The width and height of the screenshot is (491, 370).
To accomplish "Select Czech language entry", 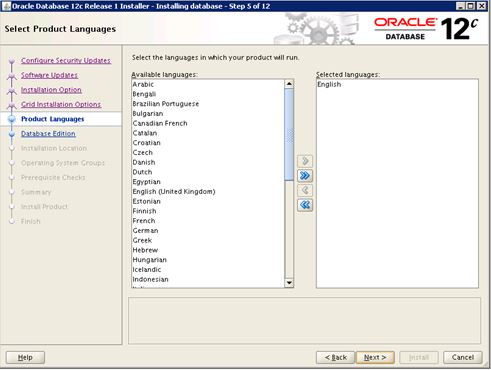I will pyautogui.click(x=208, y=152).
